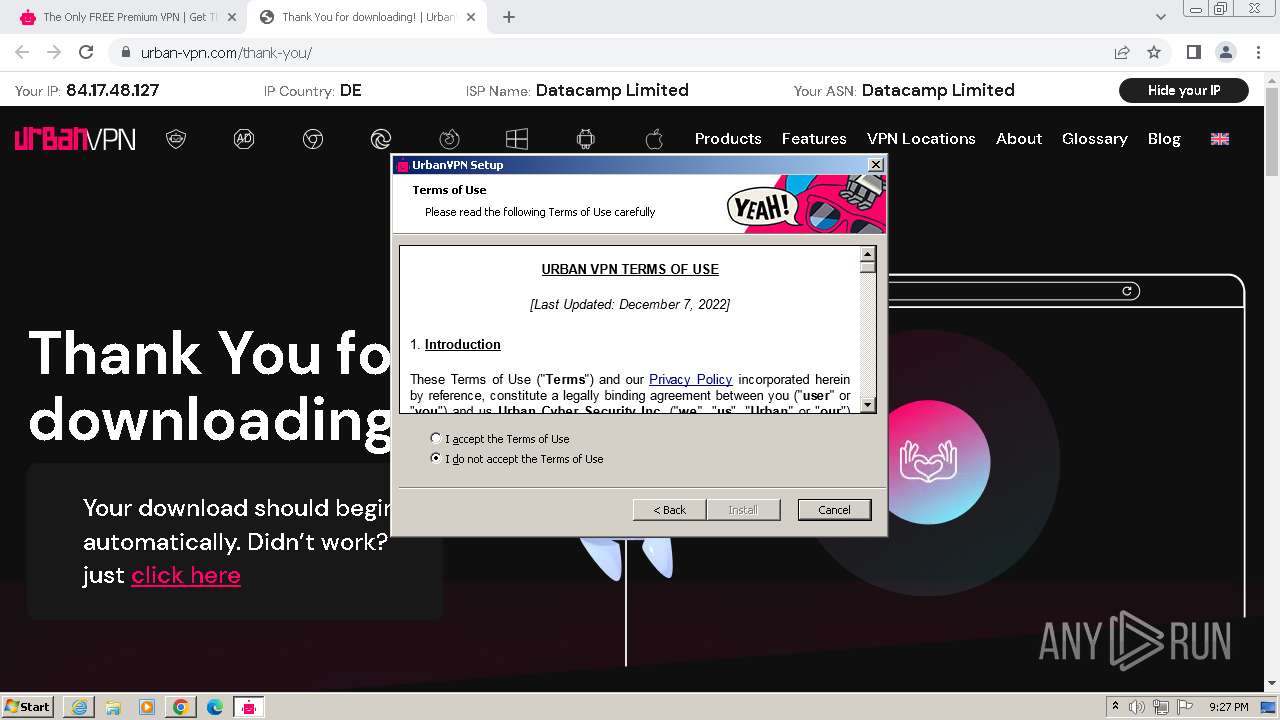
Task: Open the Blog page
Action: coord(1164,139)
